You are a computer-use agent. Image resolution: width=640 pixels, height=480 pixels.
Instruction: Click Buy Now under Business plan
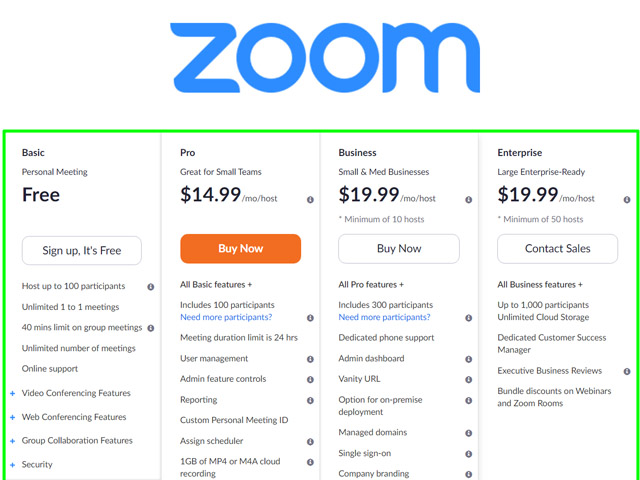pos(399,249)
